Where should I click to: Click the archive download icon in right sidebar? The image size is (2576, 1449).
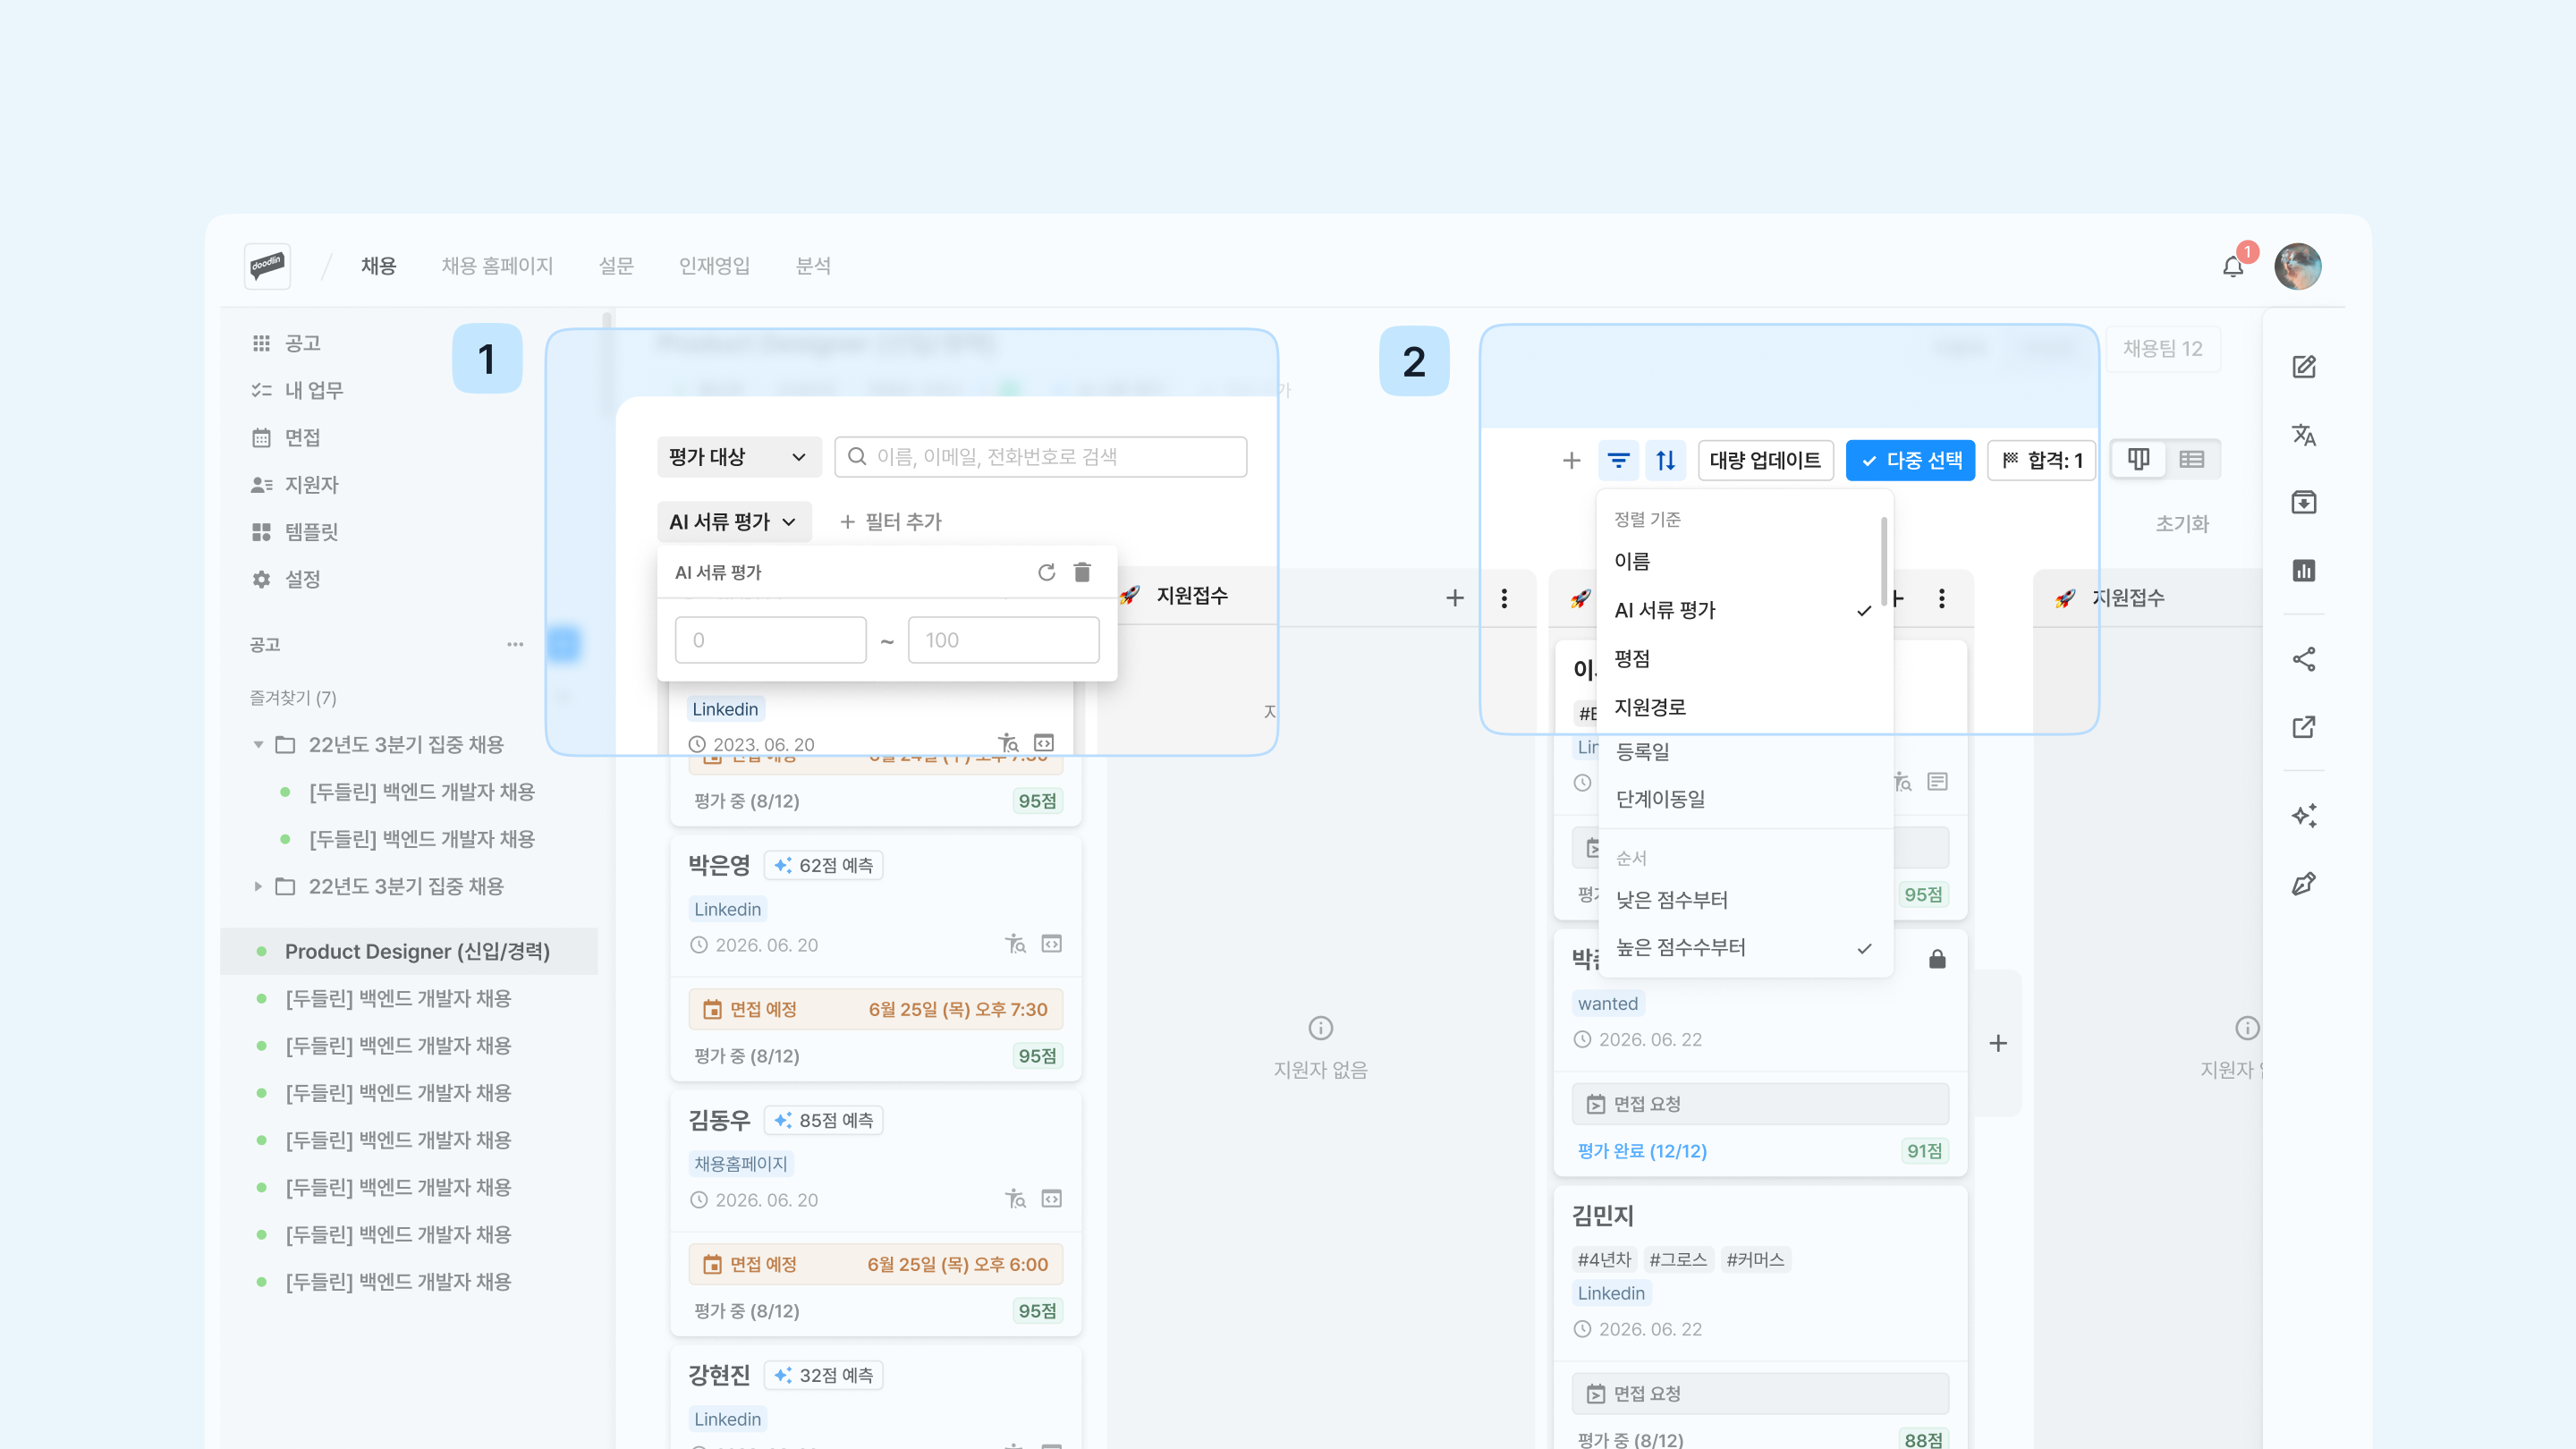tap(2304, 502)
